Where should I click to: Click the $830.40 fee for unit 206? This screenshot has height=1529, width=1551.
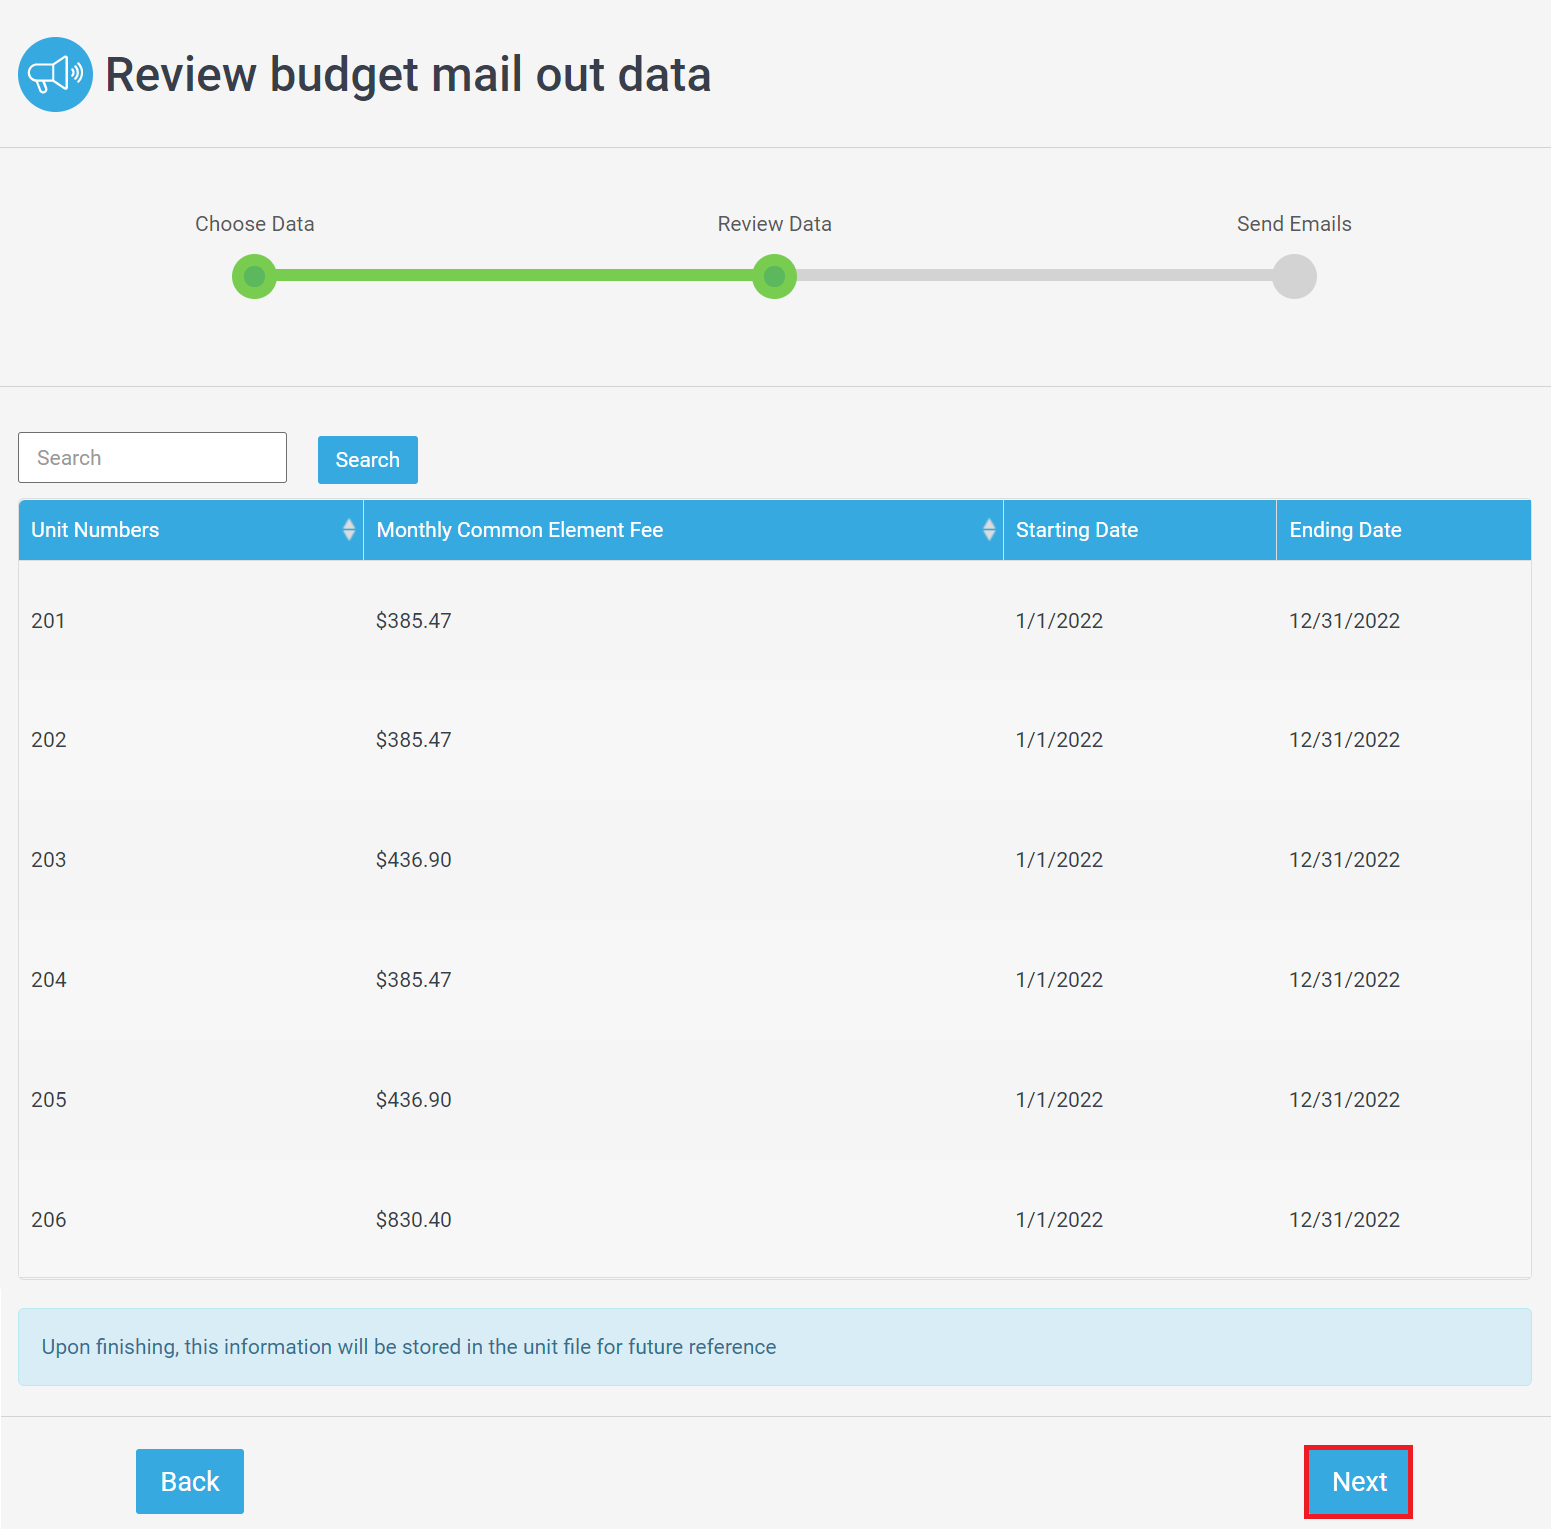[414, 1220]
